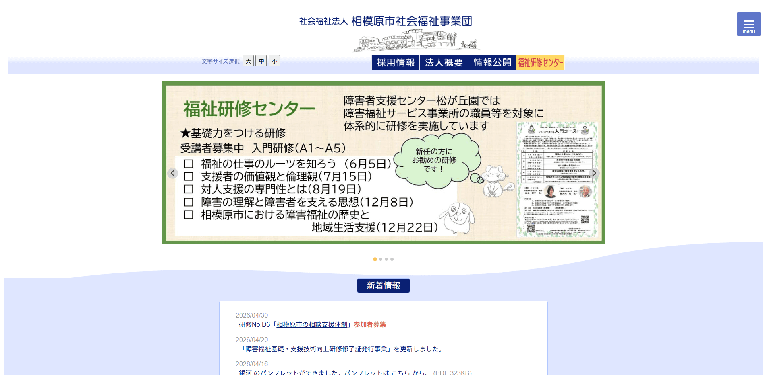Click the 対人支援の専門性とは（8月19日） line

(x=273, y=189)
